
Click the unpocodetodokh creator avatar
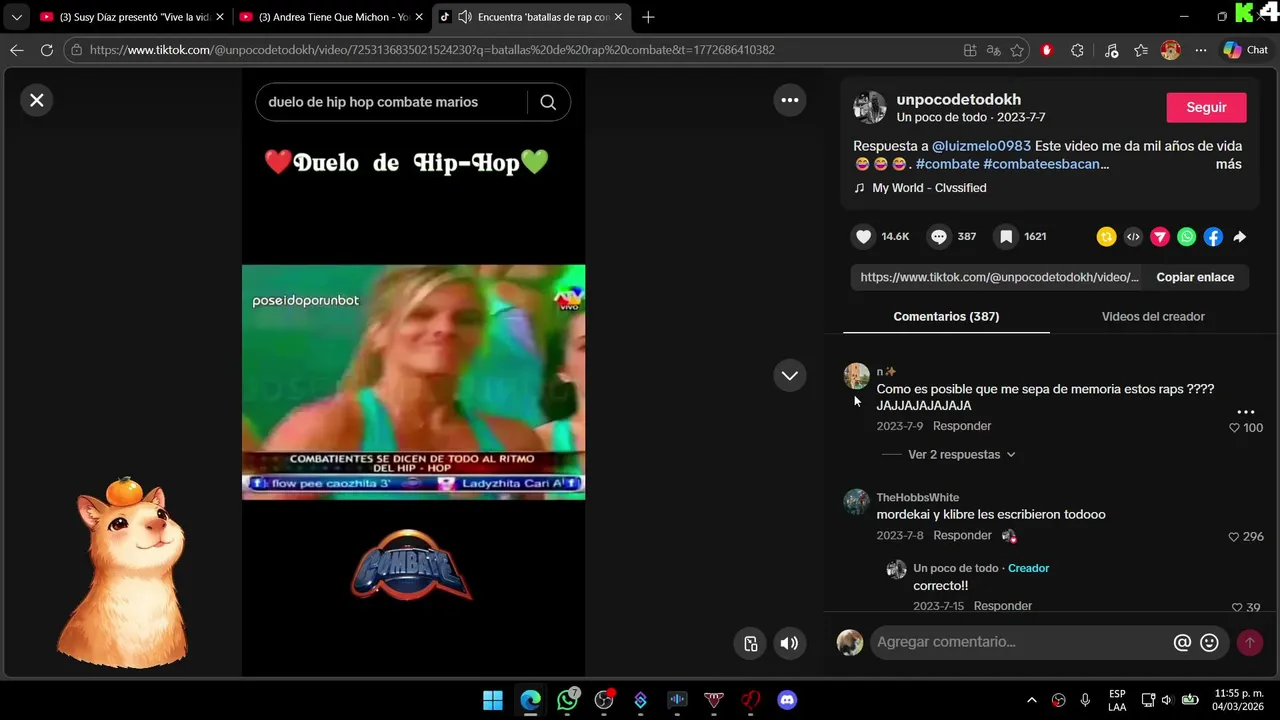tap(869, 107)
